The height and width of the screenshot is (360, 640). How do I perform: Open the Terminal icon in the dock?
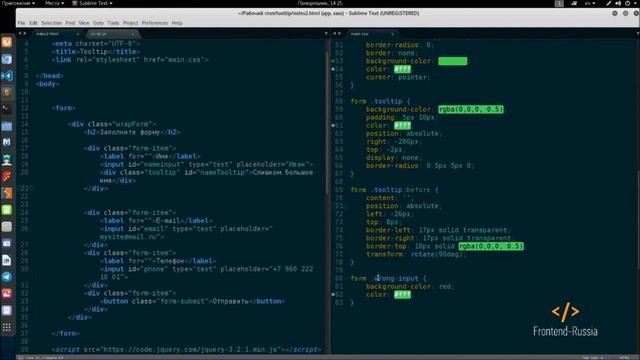click(x=7, y=109)
